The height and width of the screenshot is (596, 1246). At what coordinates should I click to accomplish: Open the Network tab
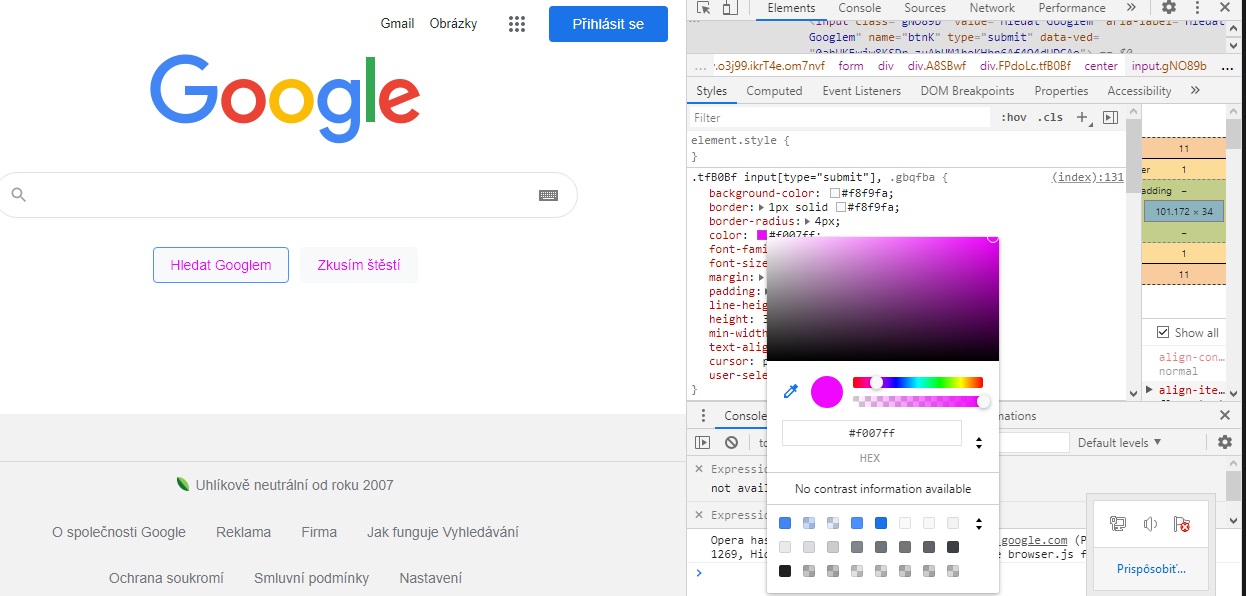tap(992, 8)
